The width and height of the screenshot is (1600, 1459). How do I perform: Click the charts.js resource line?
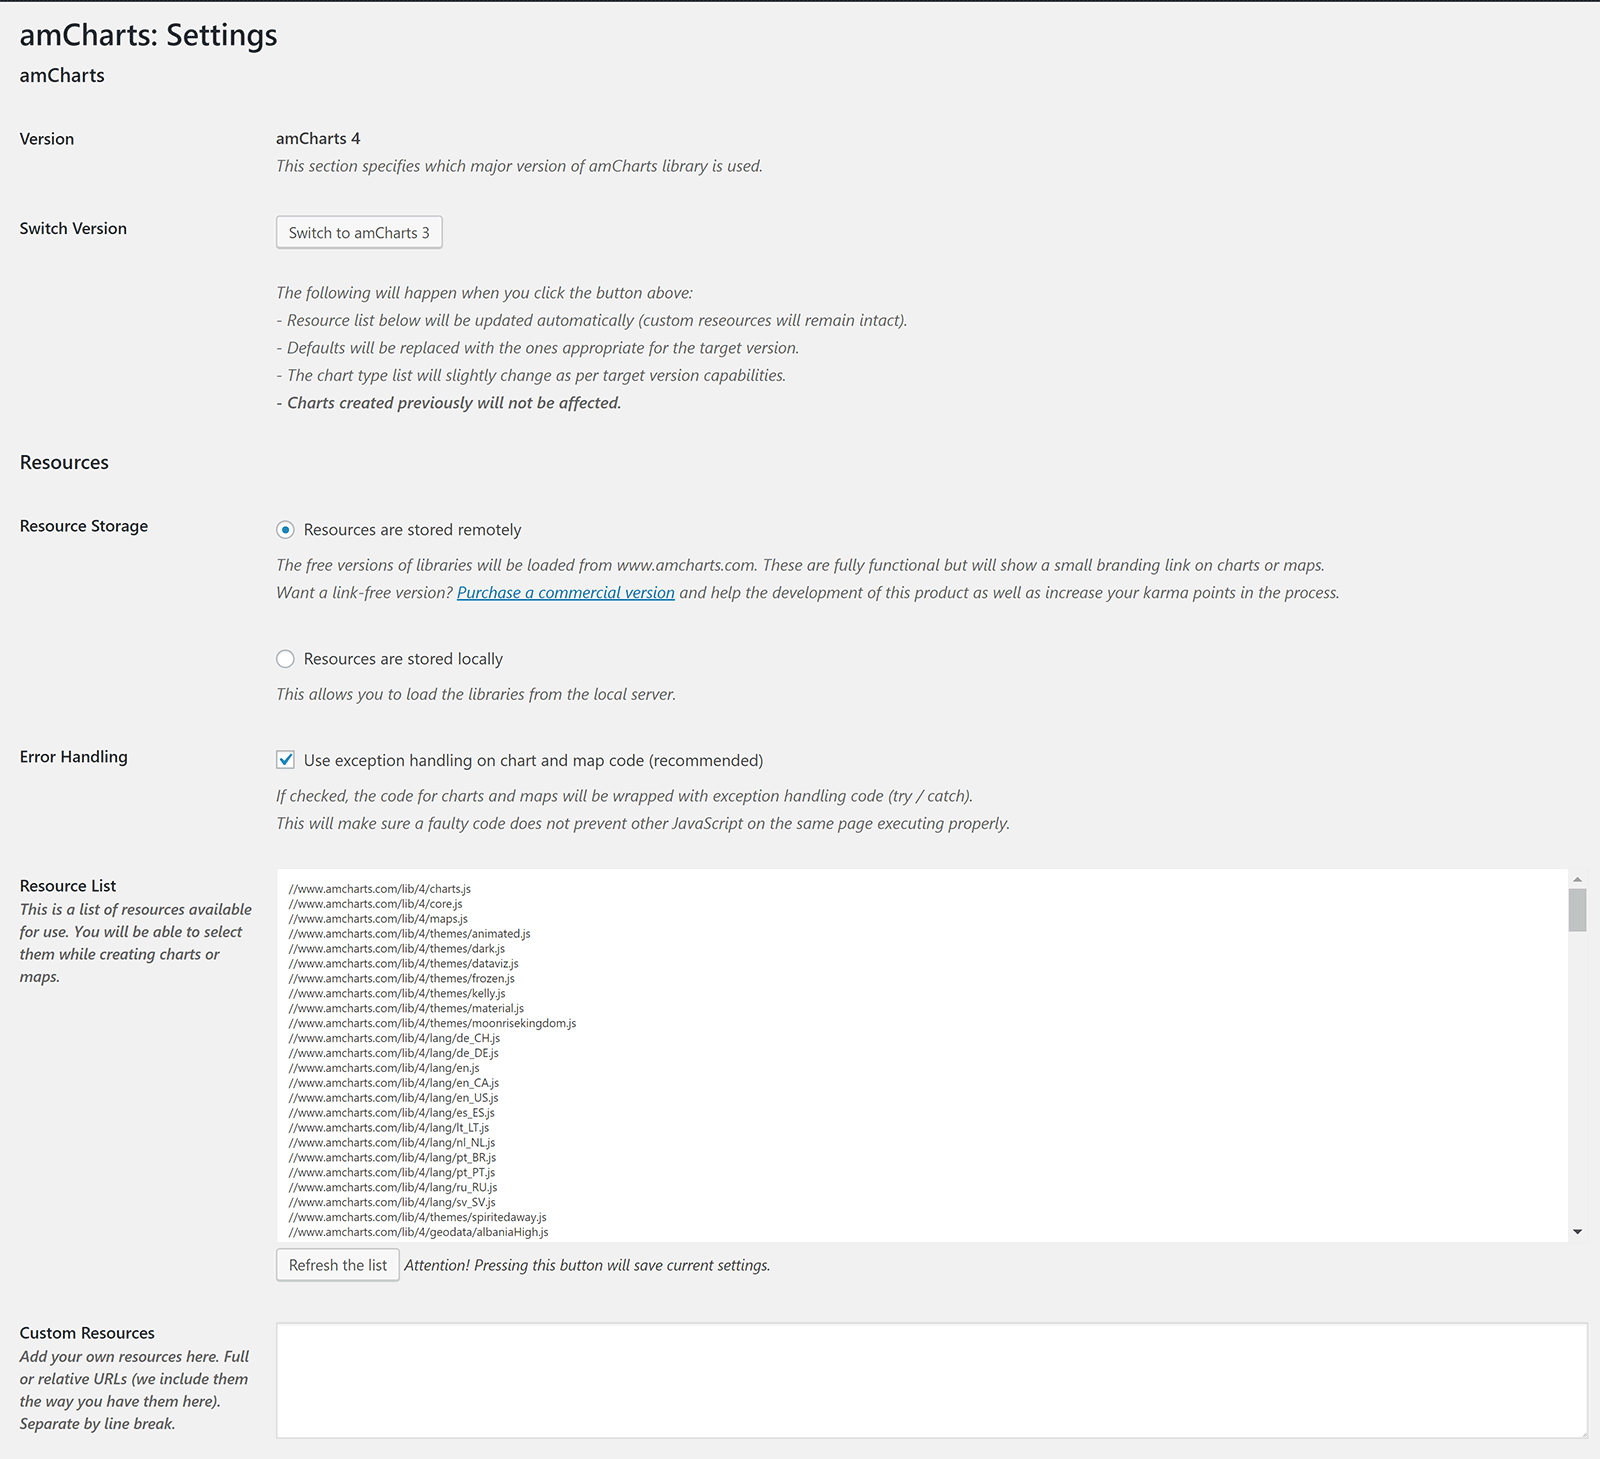point(380,889)
